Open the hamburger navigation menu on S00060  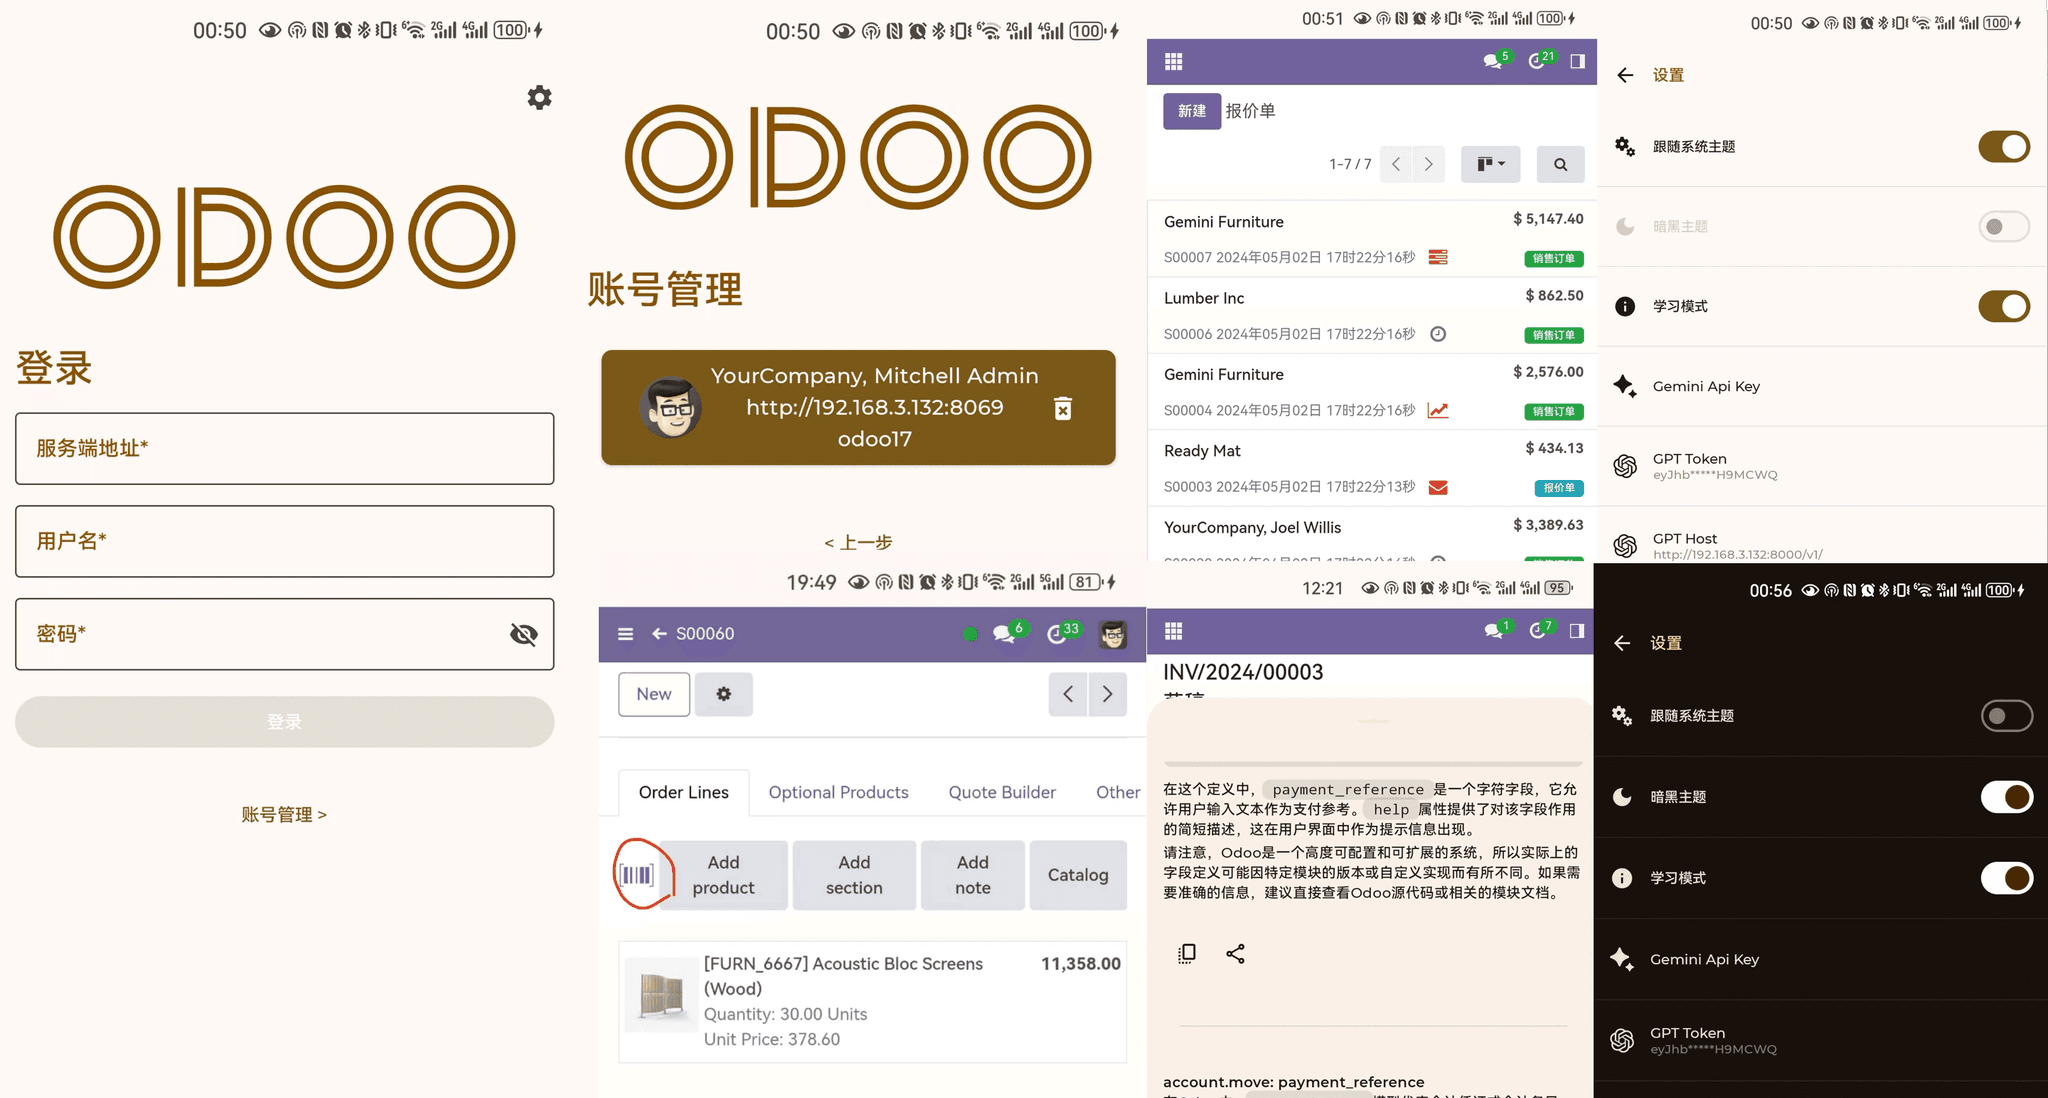coord(624,633)
